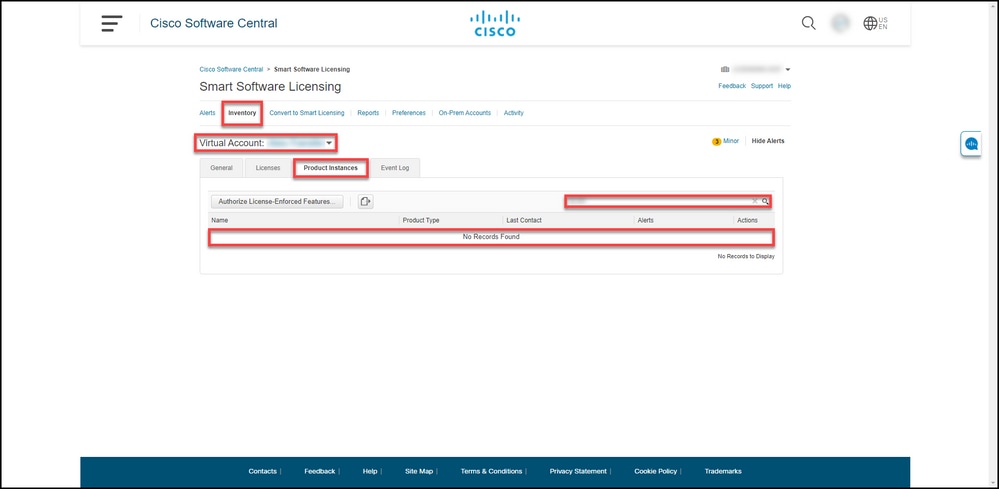Open the hamburger navigation menu
The height and width of the screenshot is (489, 999).
click(111, 24)
